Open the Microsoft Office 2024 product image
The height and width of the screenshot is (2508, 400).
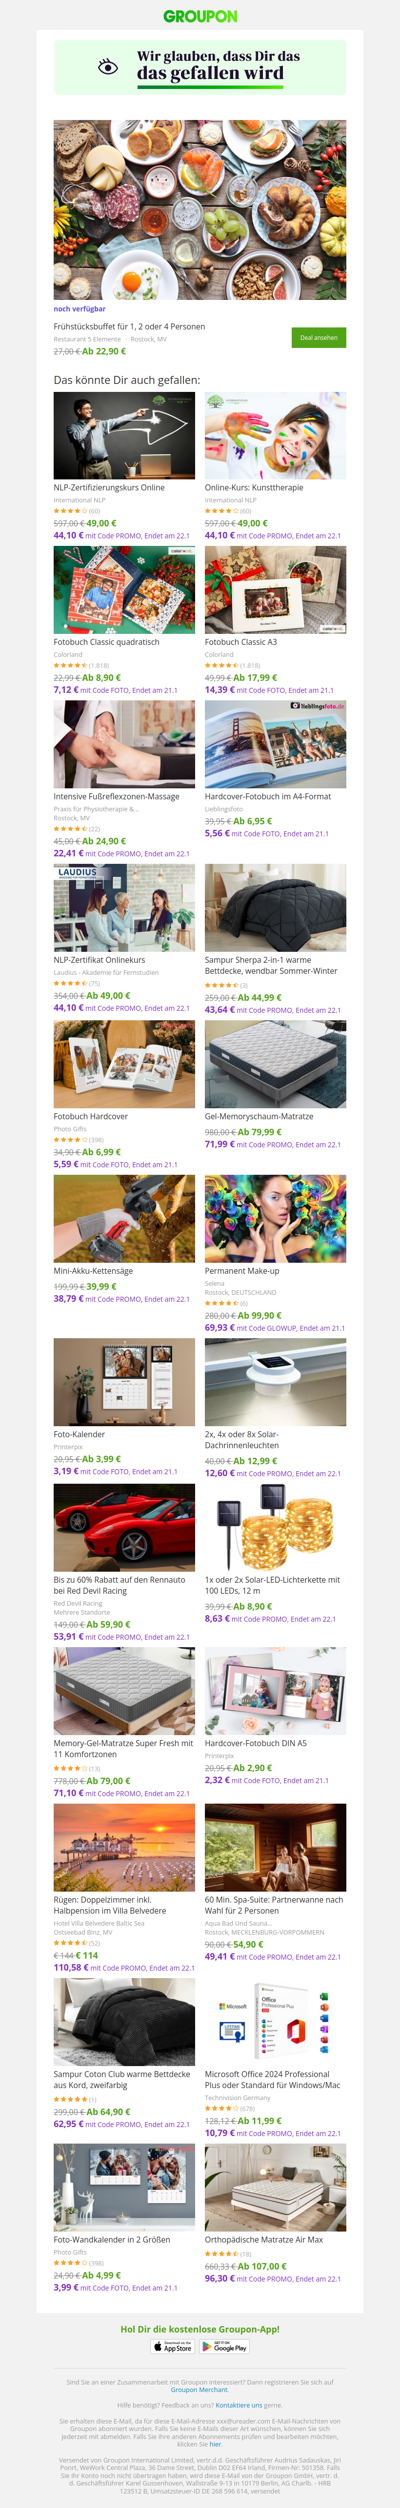click(x=275, y=2021)
